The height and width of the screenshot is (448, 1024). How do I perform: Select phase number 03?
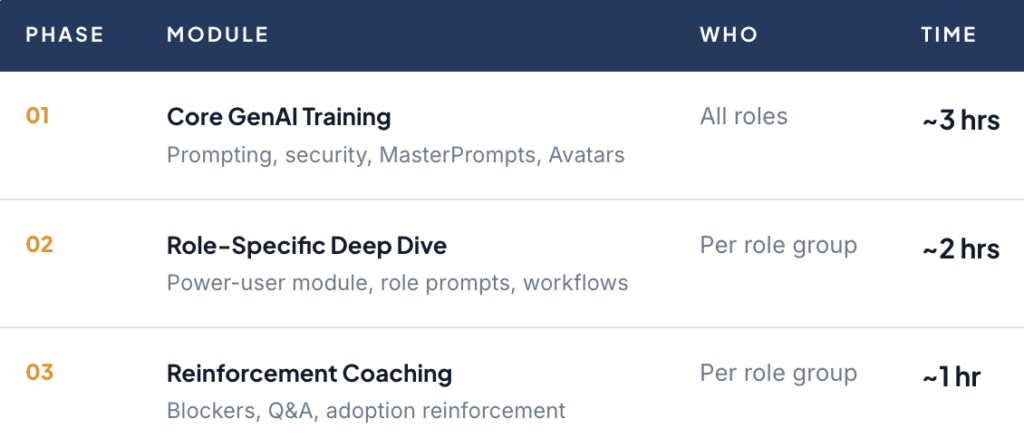click(x=39, y=373)
